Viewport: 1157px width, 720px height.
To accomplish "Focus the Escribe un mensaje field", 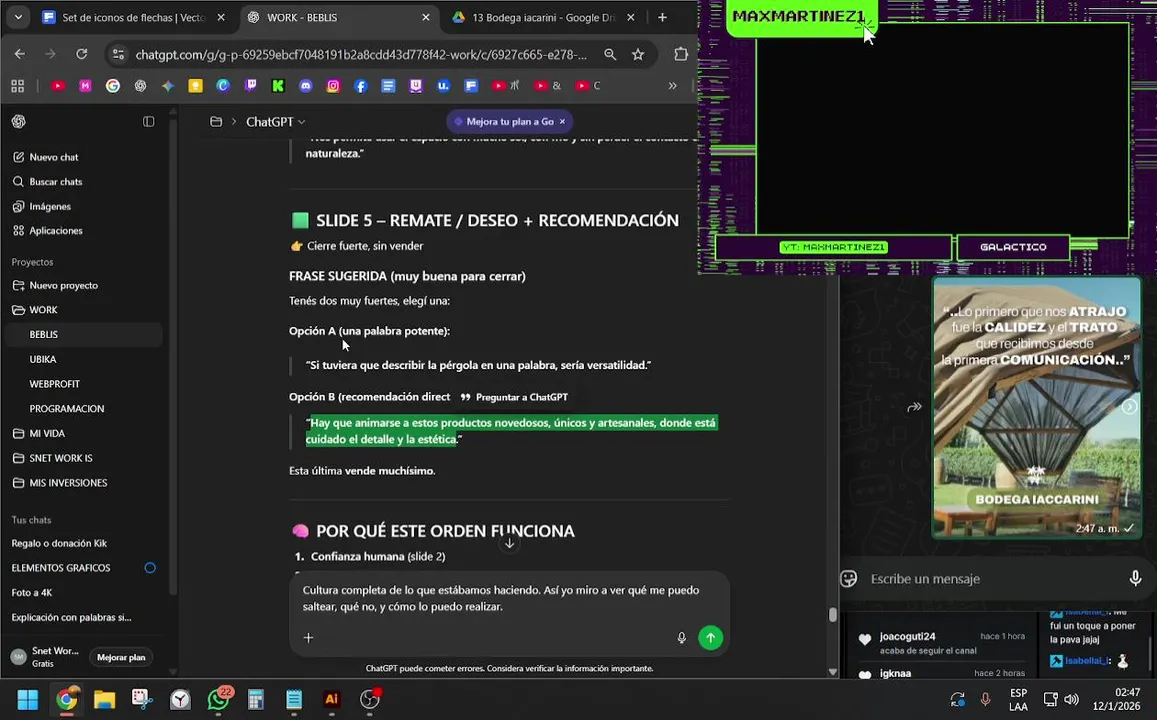I will (992, 579).
